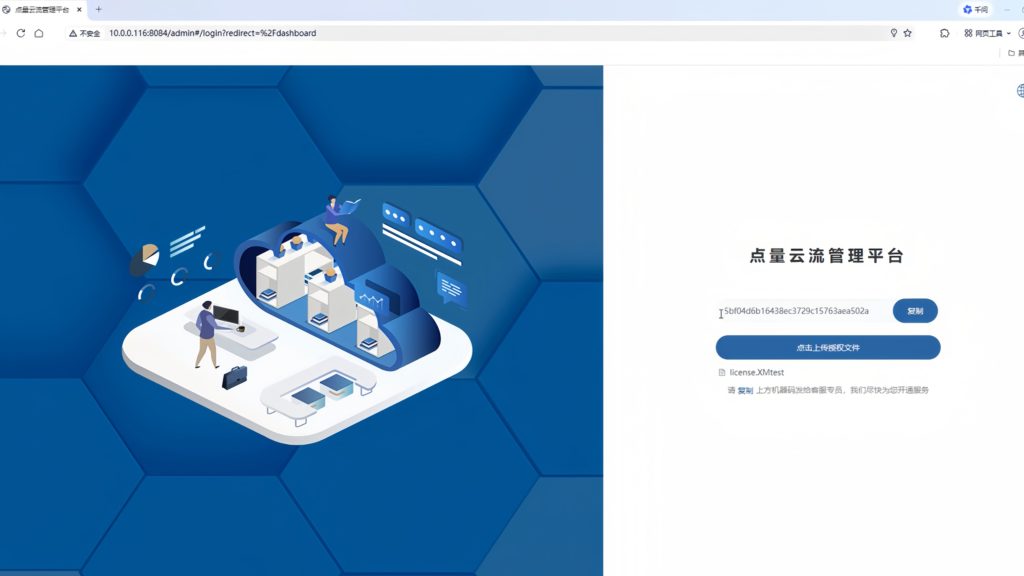Select the 点量云流管理平台 browser tab

[x=42, y=9]
